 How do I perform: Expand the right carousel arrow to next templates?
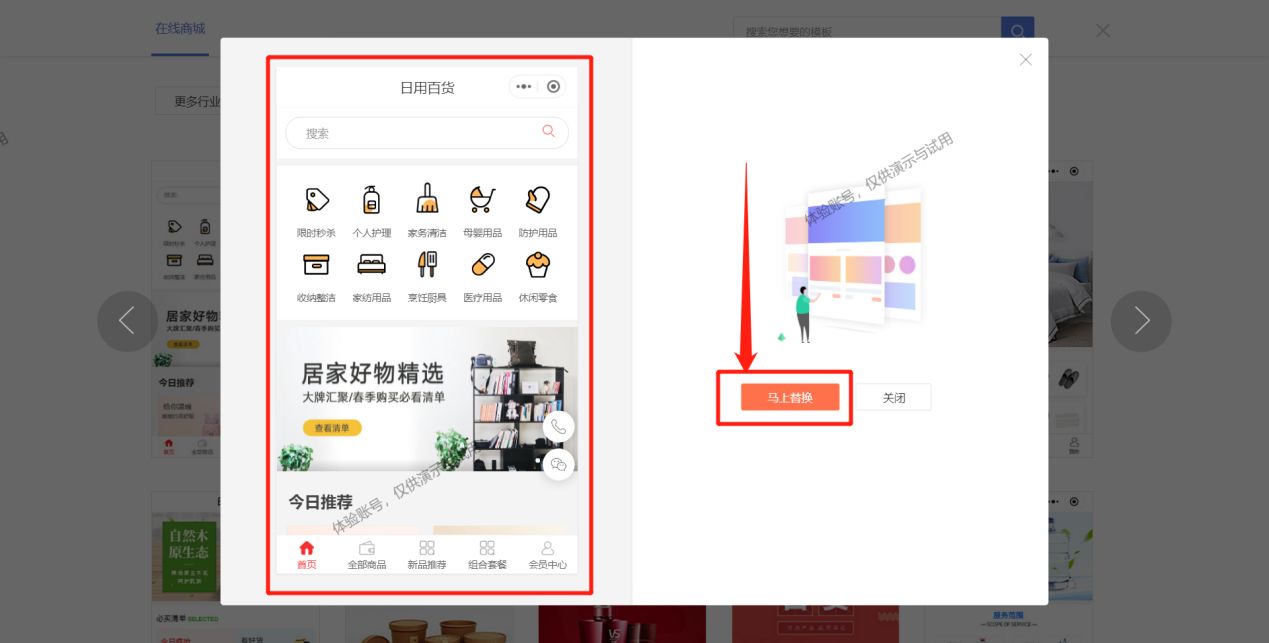(x=1141, y=321)
